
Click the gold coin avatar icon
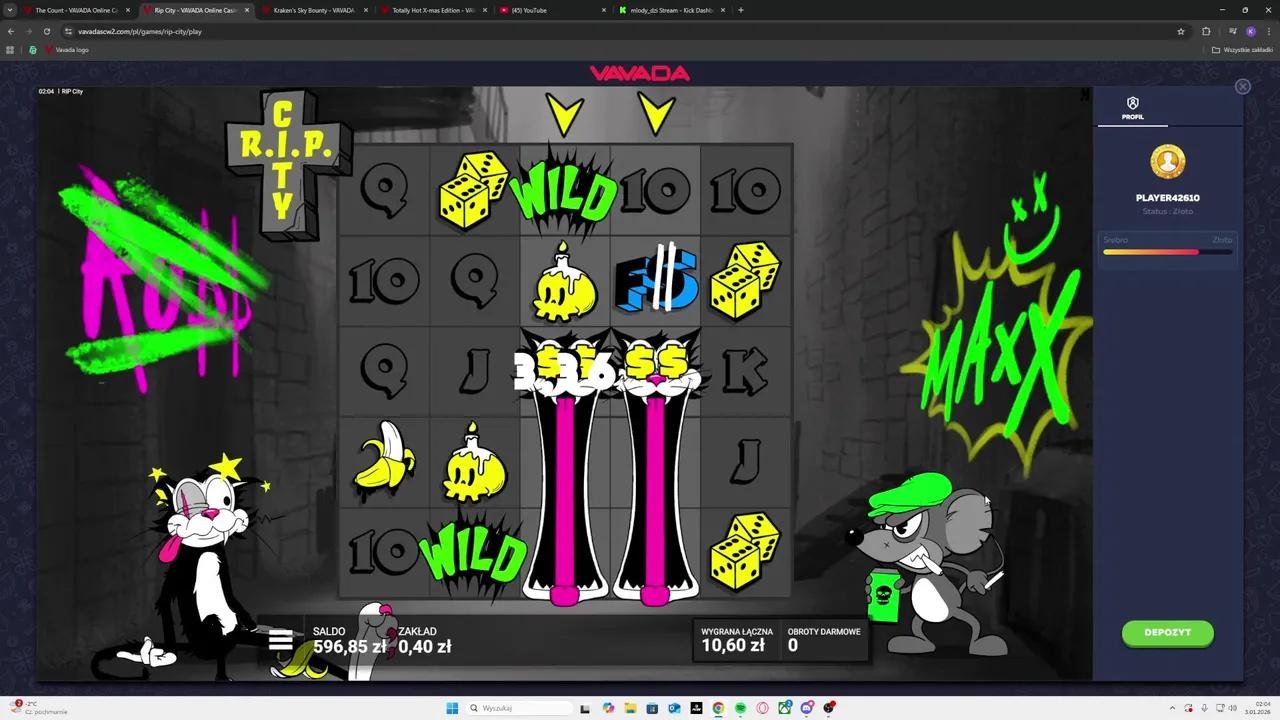tap(1167, 161)
